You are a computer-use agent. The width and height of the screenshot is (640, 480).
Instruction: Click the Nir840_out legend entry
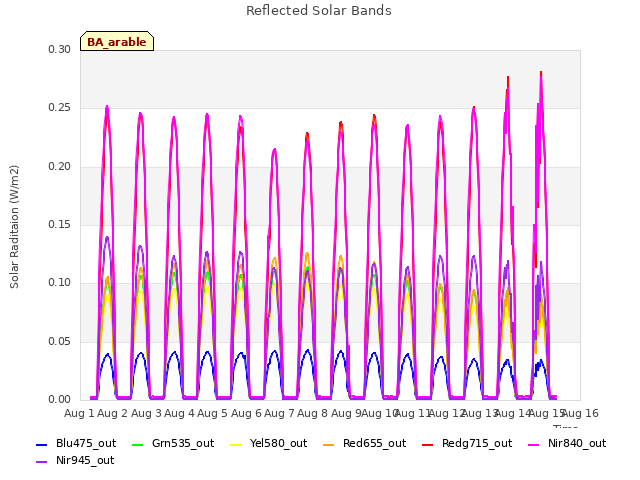click(567, 443)
